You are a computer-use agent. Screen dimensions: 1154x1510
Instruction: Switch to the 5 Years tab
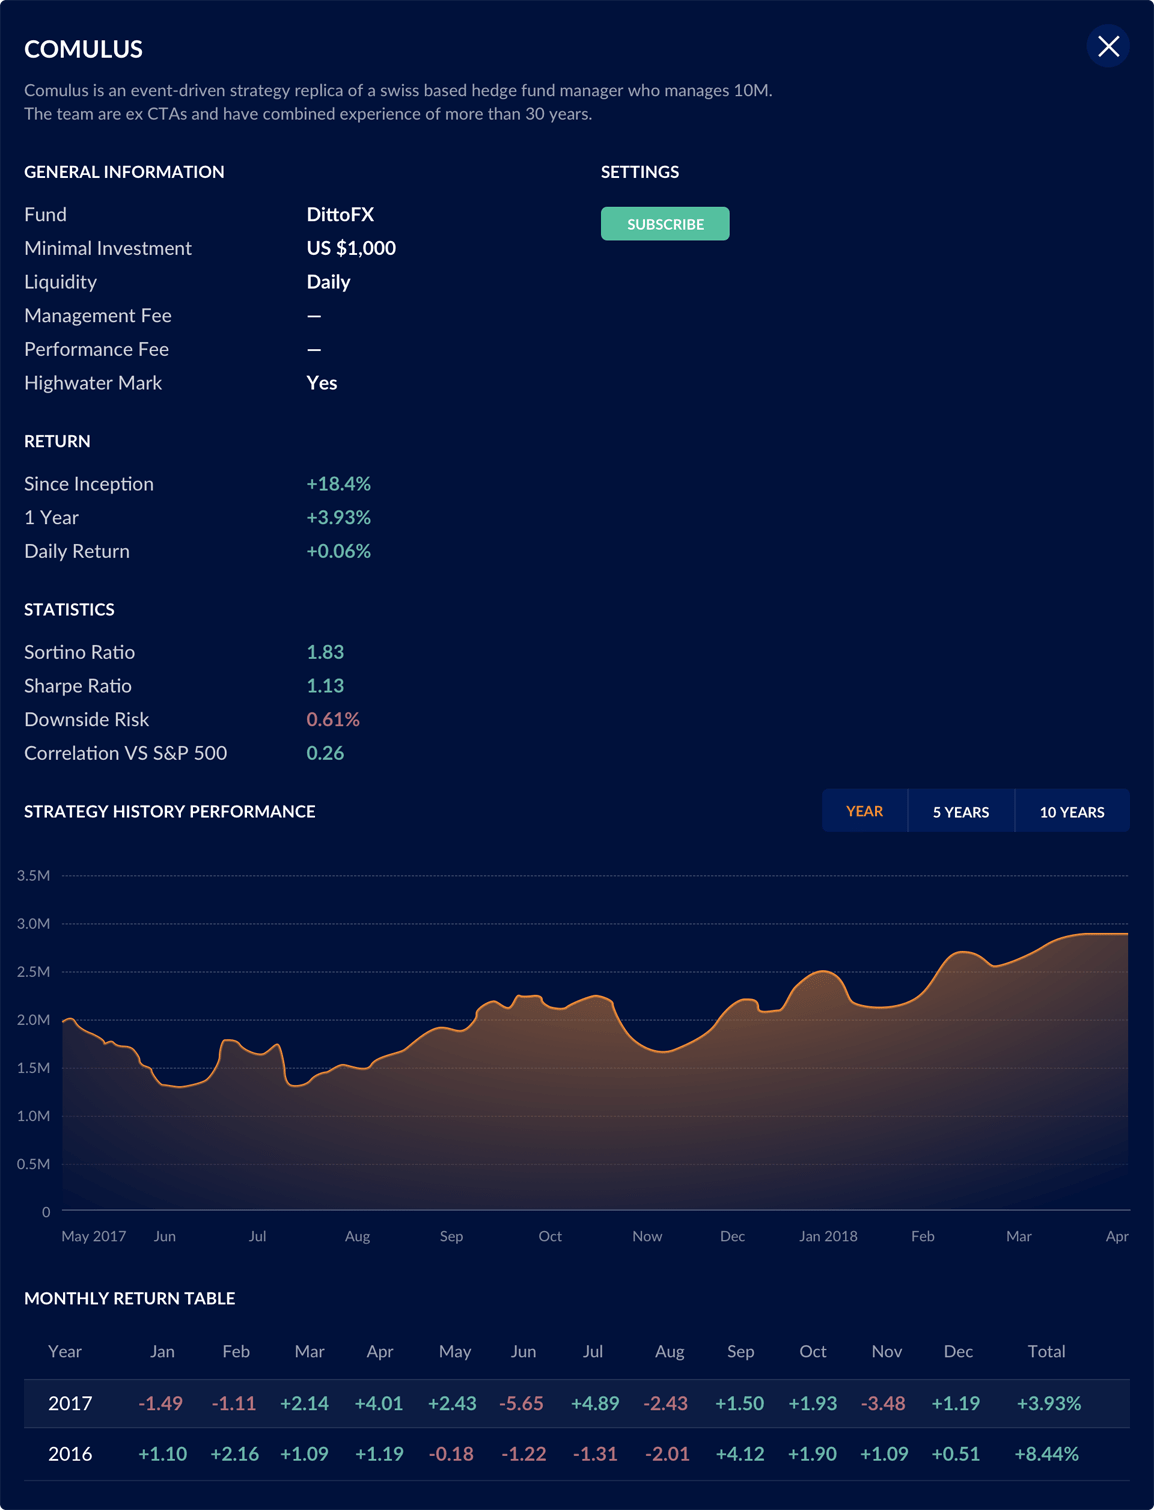(960, 811)
